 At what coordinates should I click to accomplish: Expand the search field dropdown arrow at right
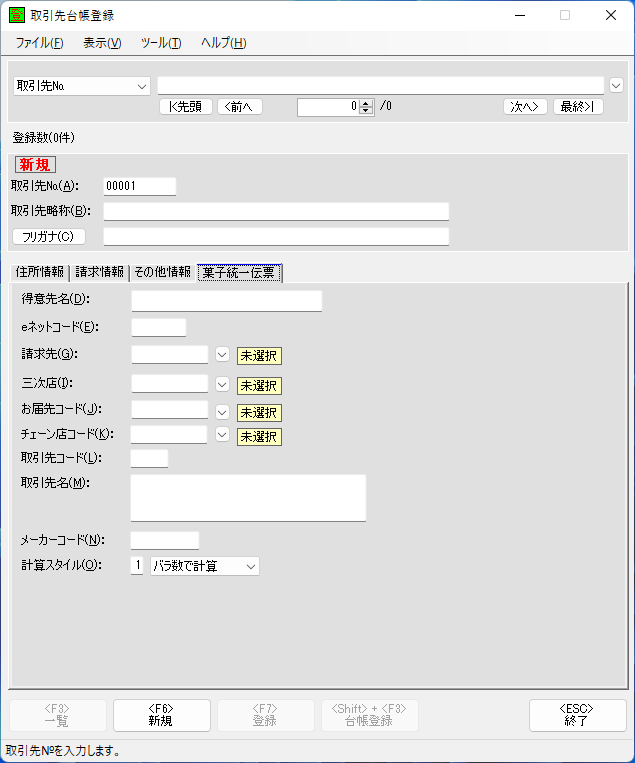pyautogui.click(x=616, y=86)
